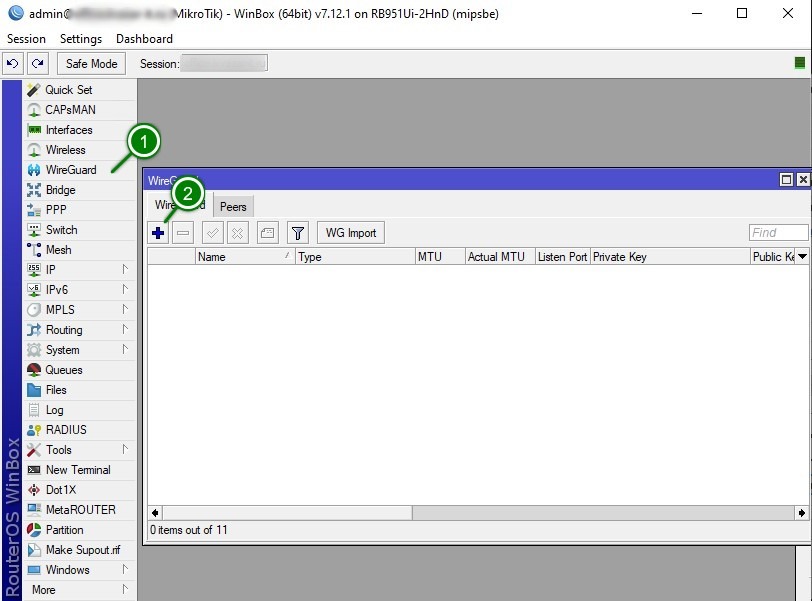Open the Settings menu
This screenshot has width=812, height=601.
click(81, 39)
